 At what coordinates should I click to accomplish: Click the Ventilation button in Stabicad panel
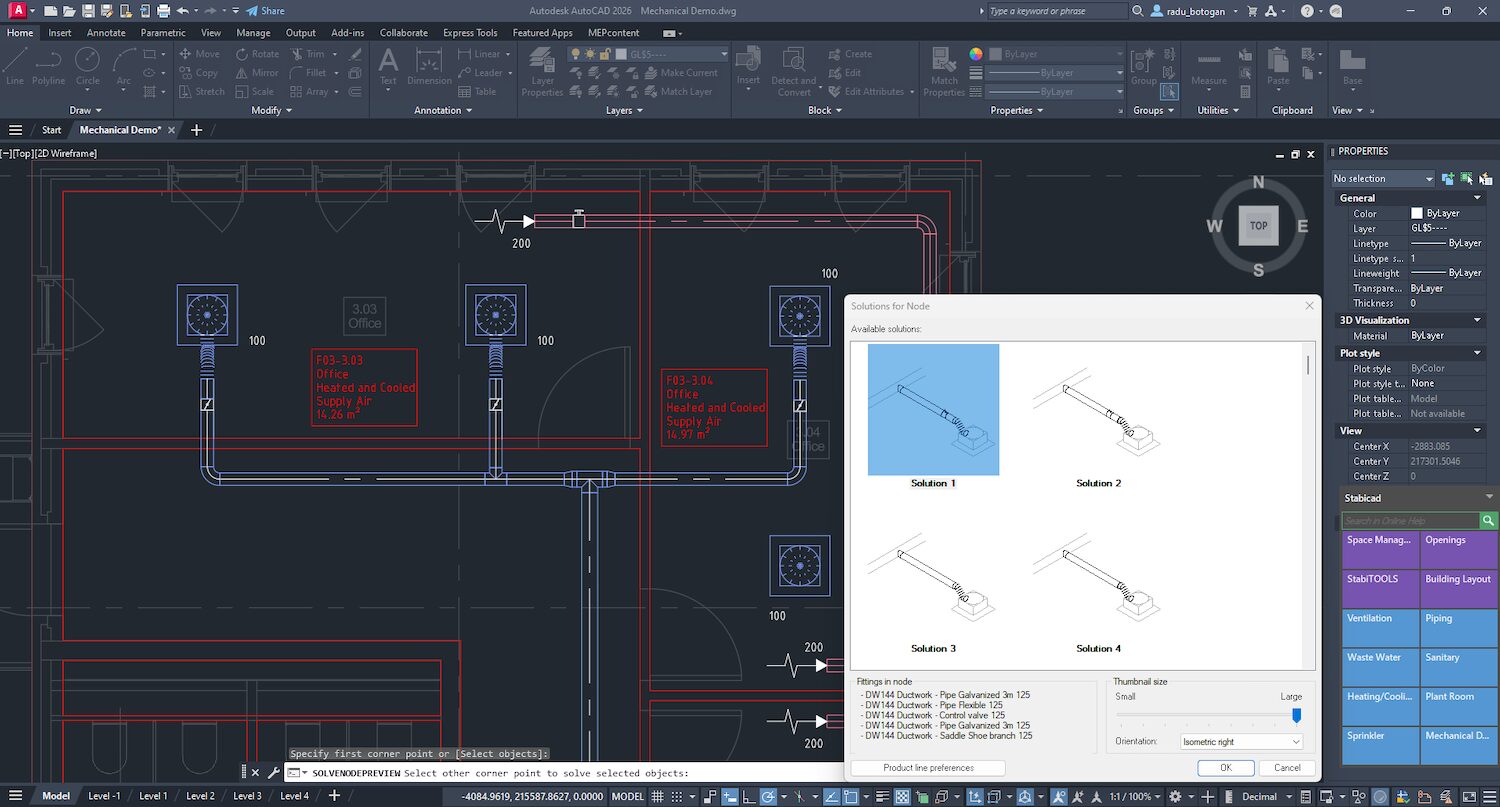1380,627
